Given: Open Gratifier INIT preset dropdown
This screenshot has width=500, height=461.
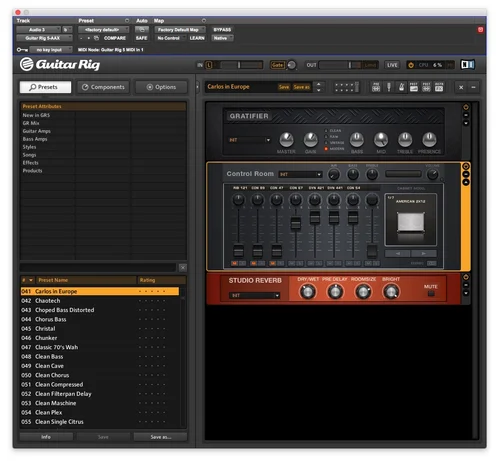Looking at the screenshot, I should [x=249, y=140].
